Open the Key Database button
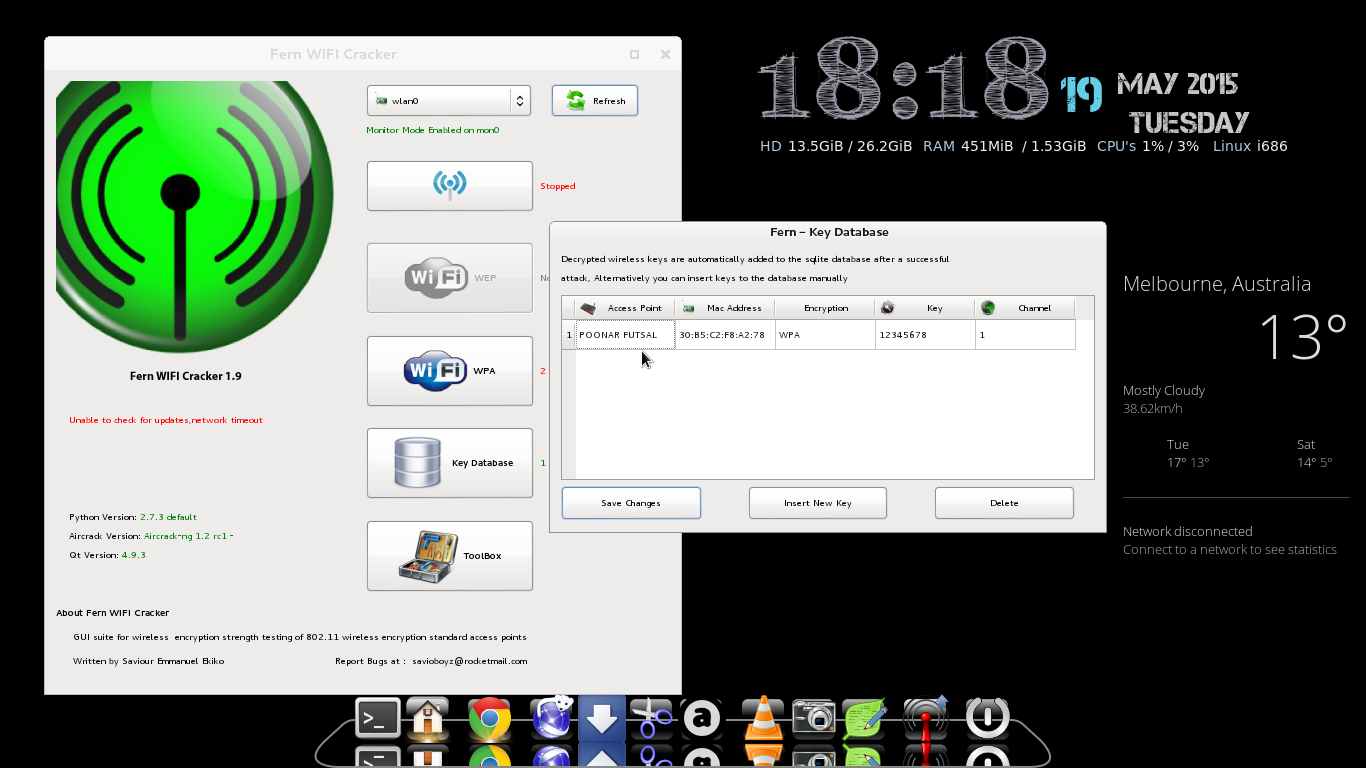The height and width of the screenshot is (768, 1366). [449, 463]
